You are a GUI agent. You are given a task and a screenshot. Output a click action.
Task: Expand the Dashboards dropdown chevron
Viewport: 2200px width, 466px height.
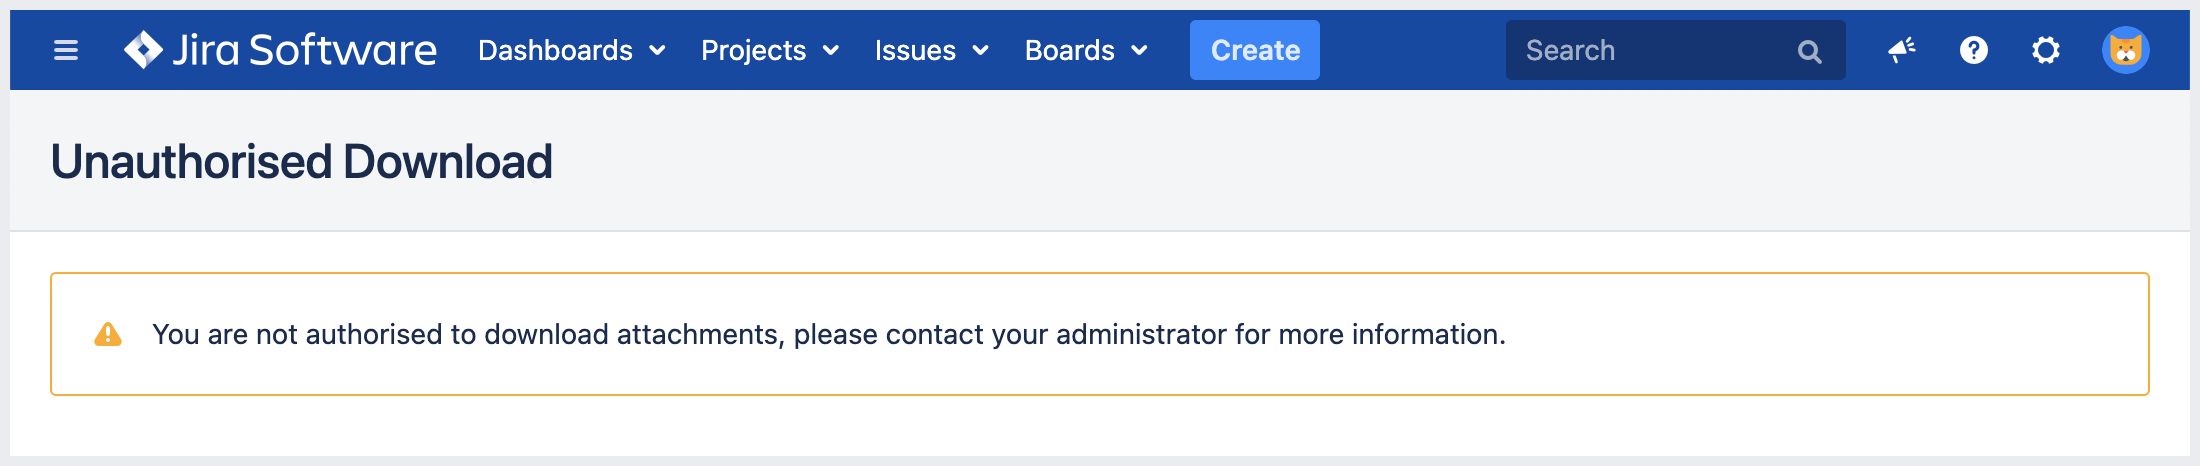pos(658,51)
